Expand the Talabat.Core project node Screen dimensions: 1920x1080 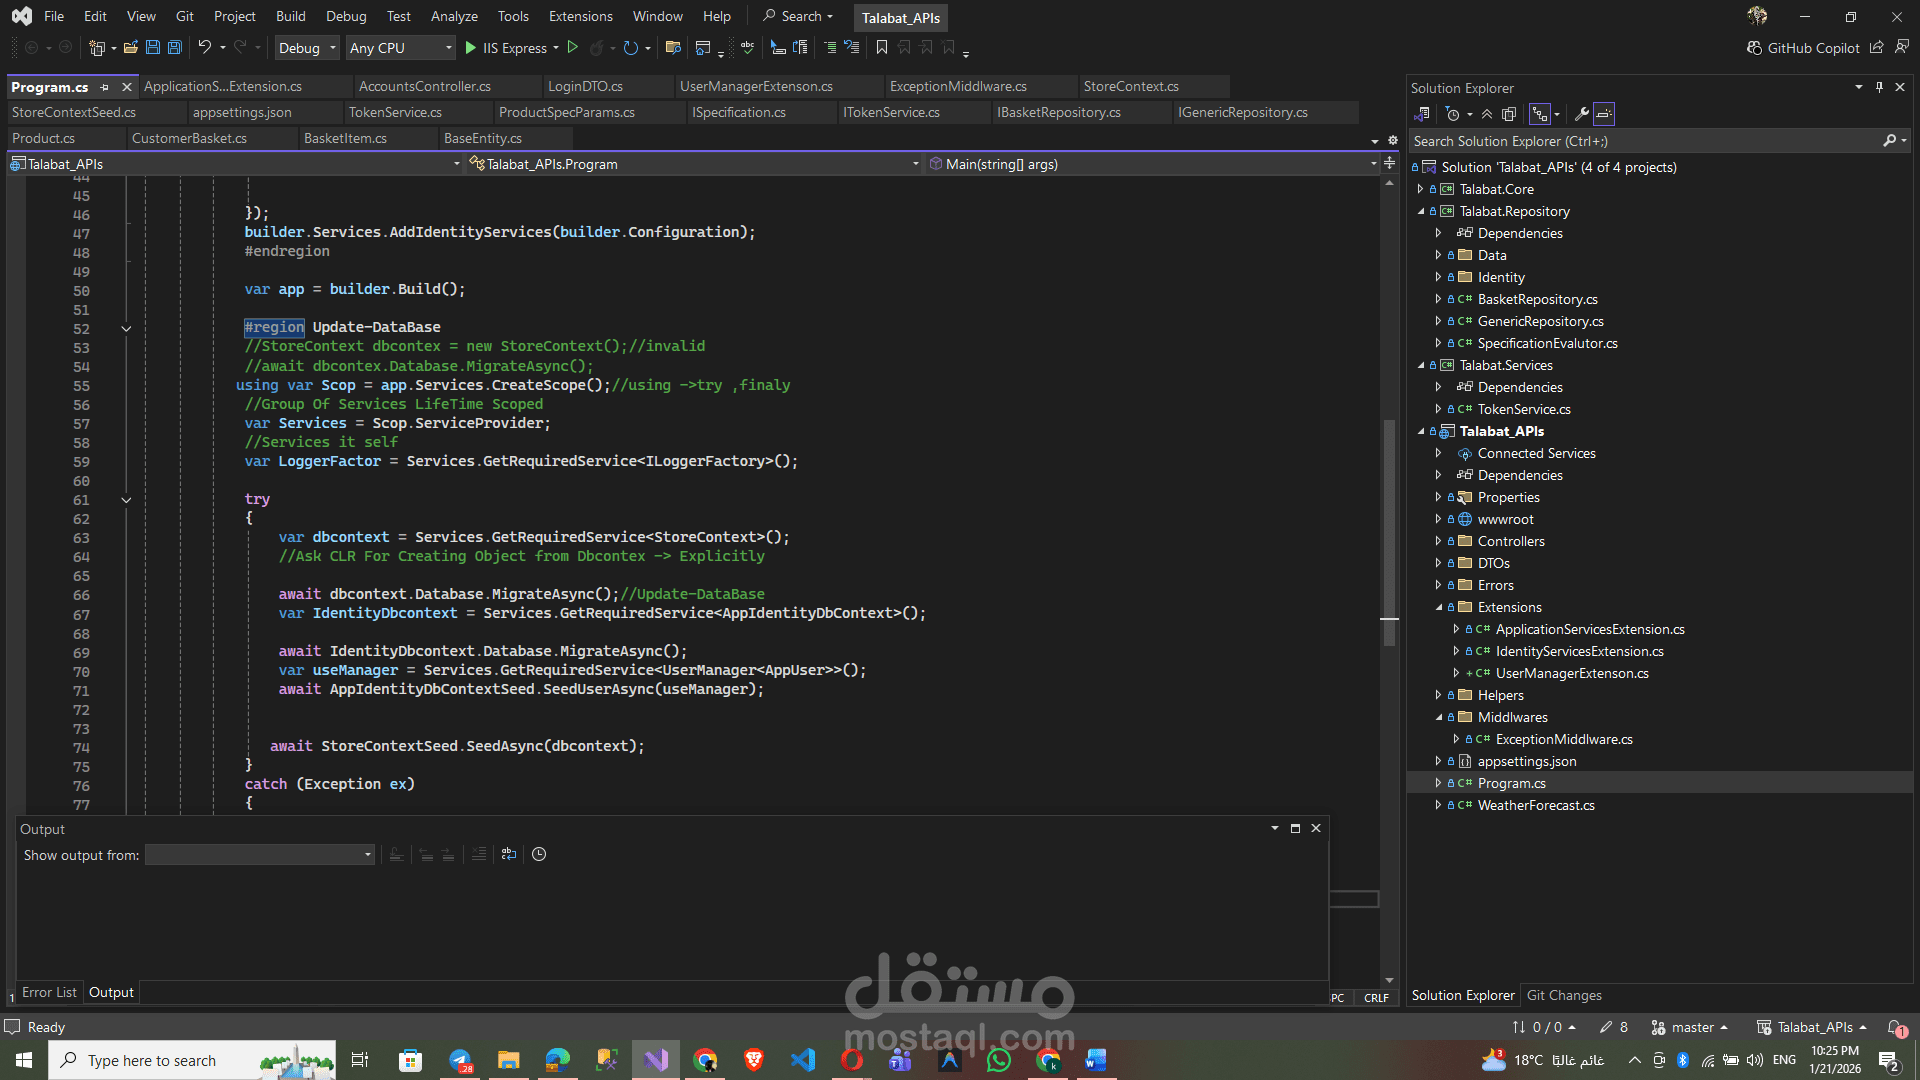pyautogui.click(x=1419, y=189)
